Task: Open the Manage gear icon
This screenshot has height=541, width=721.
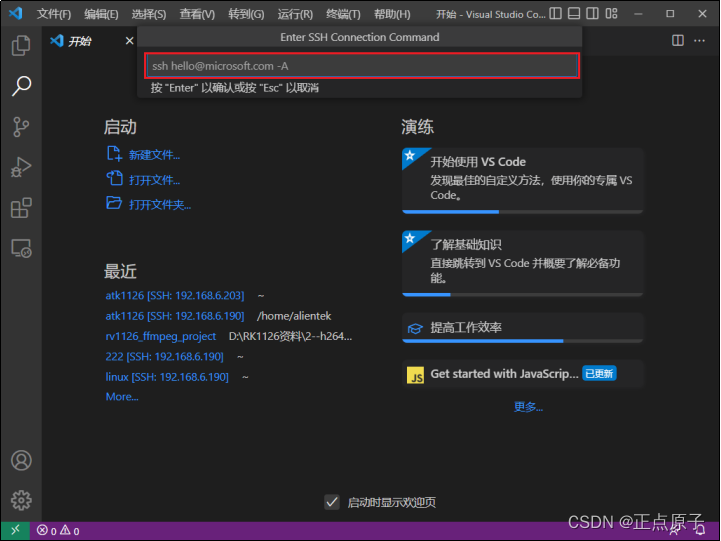Action: [21, 500]
